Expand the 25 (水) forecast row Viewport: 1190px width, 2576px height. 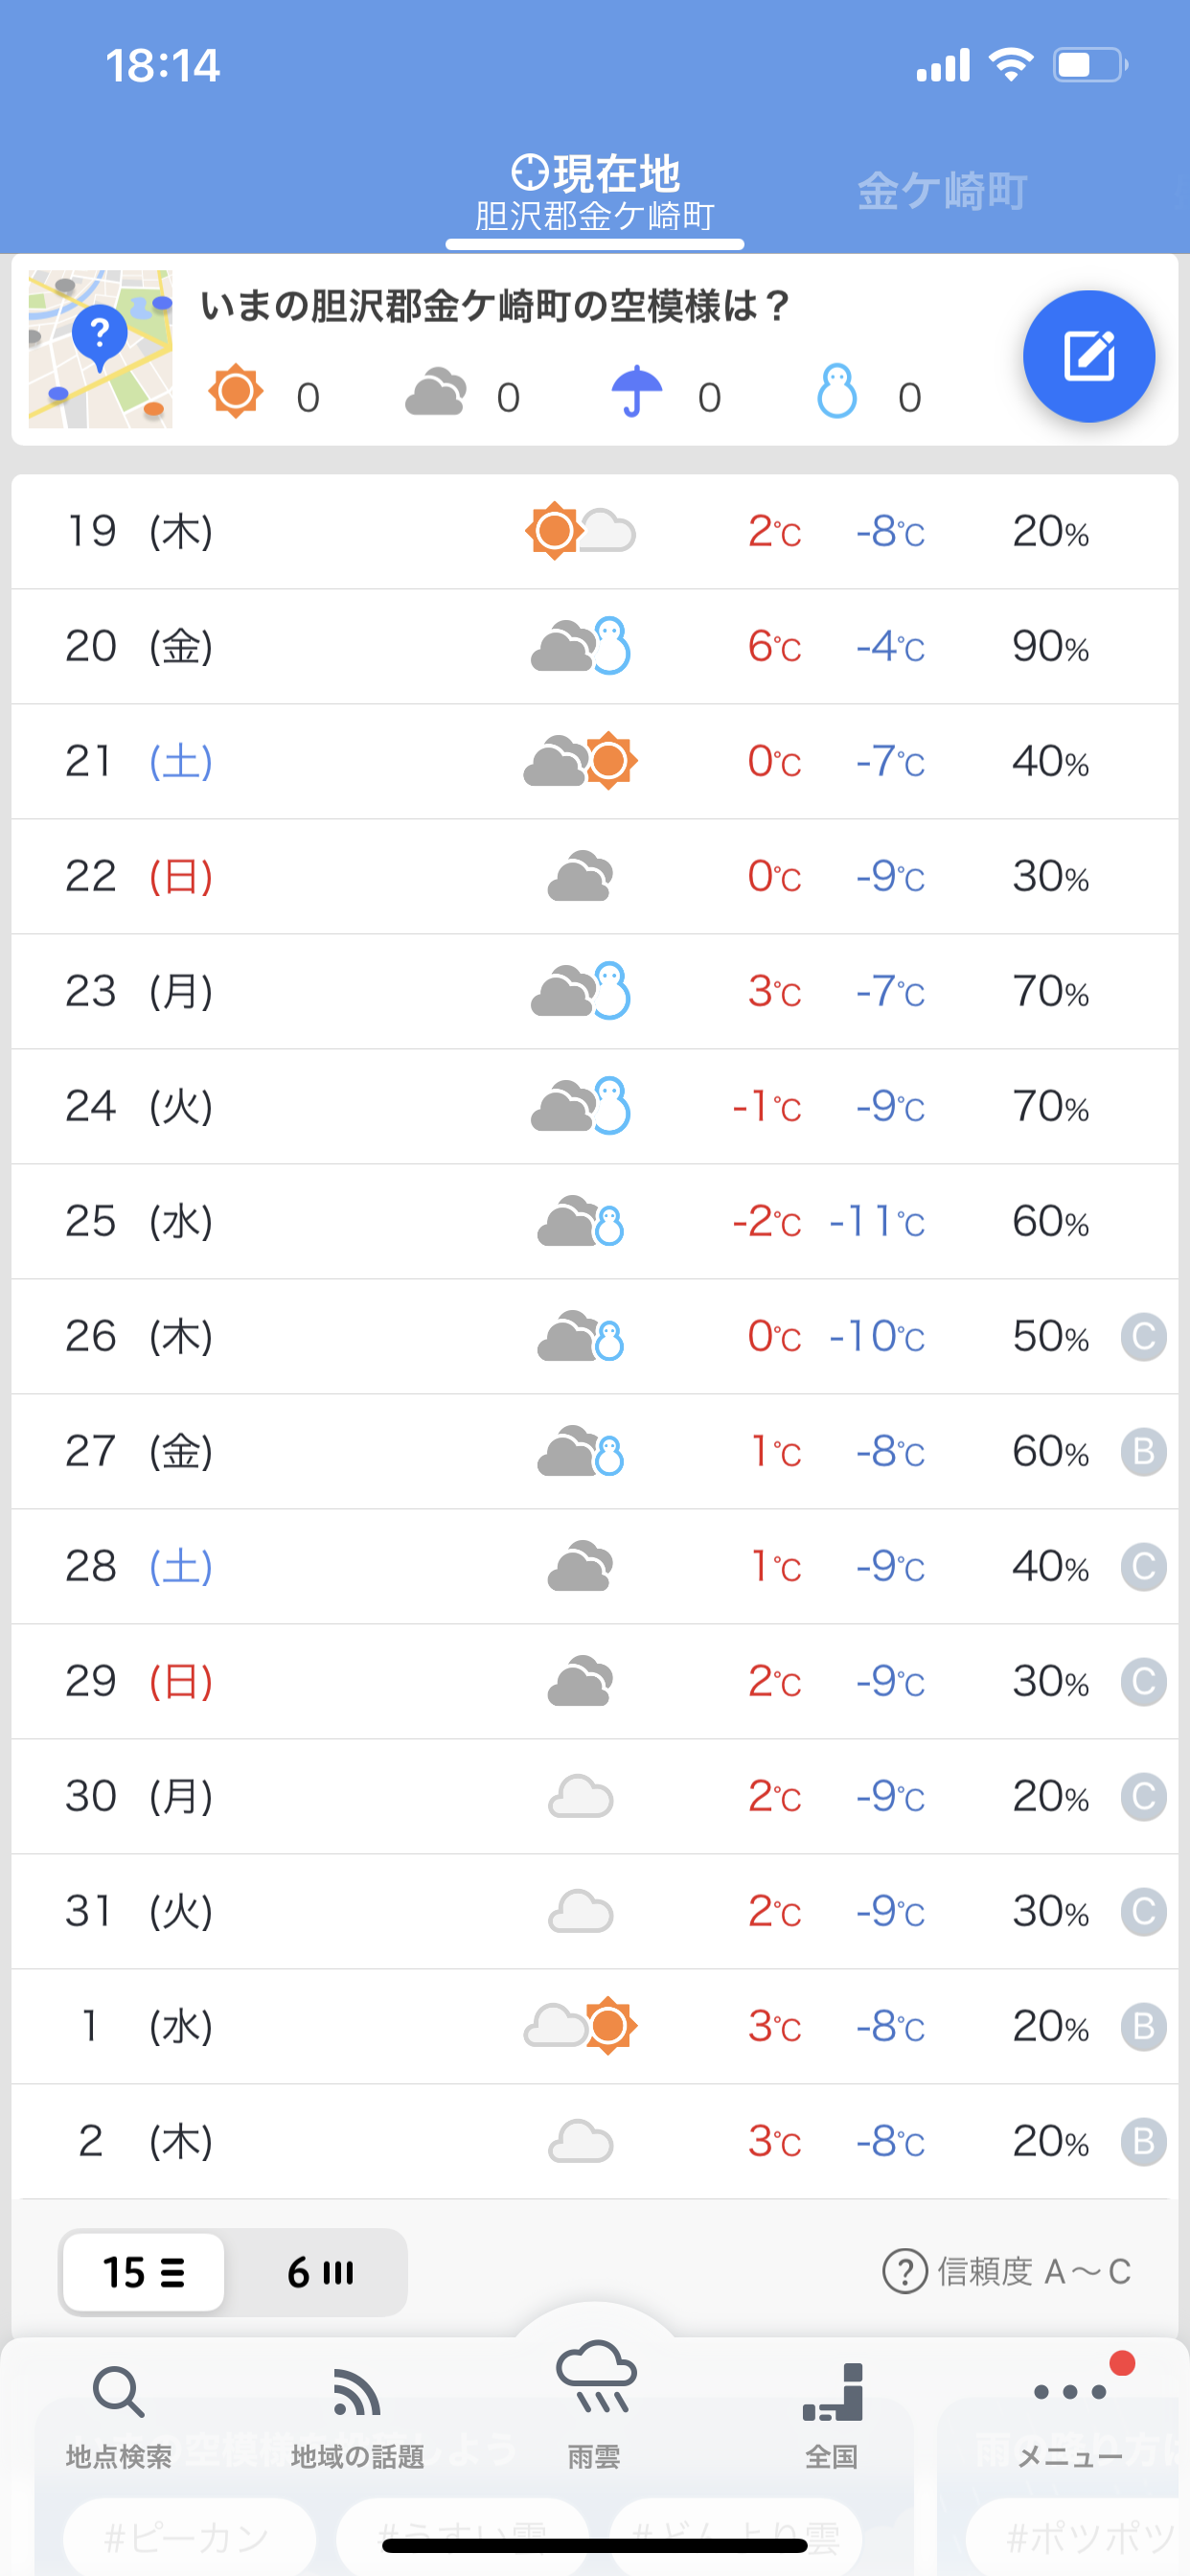click(x=595, y=1221)
